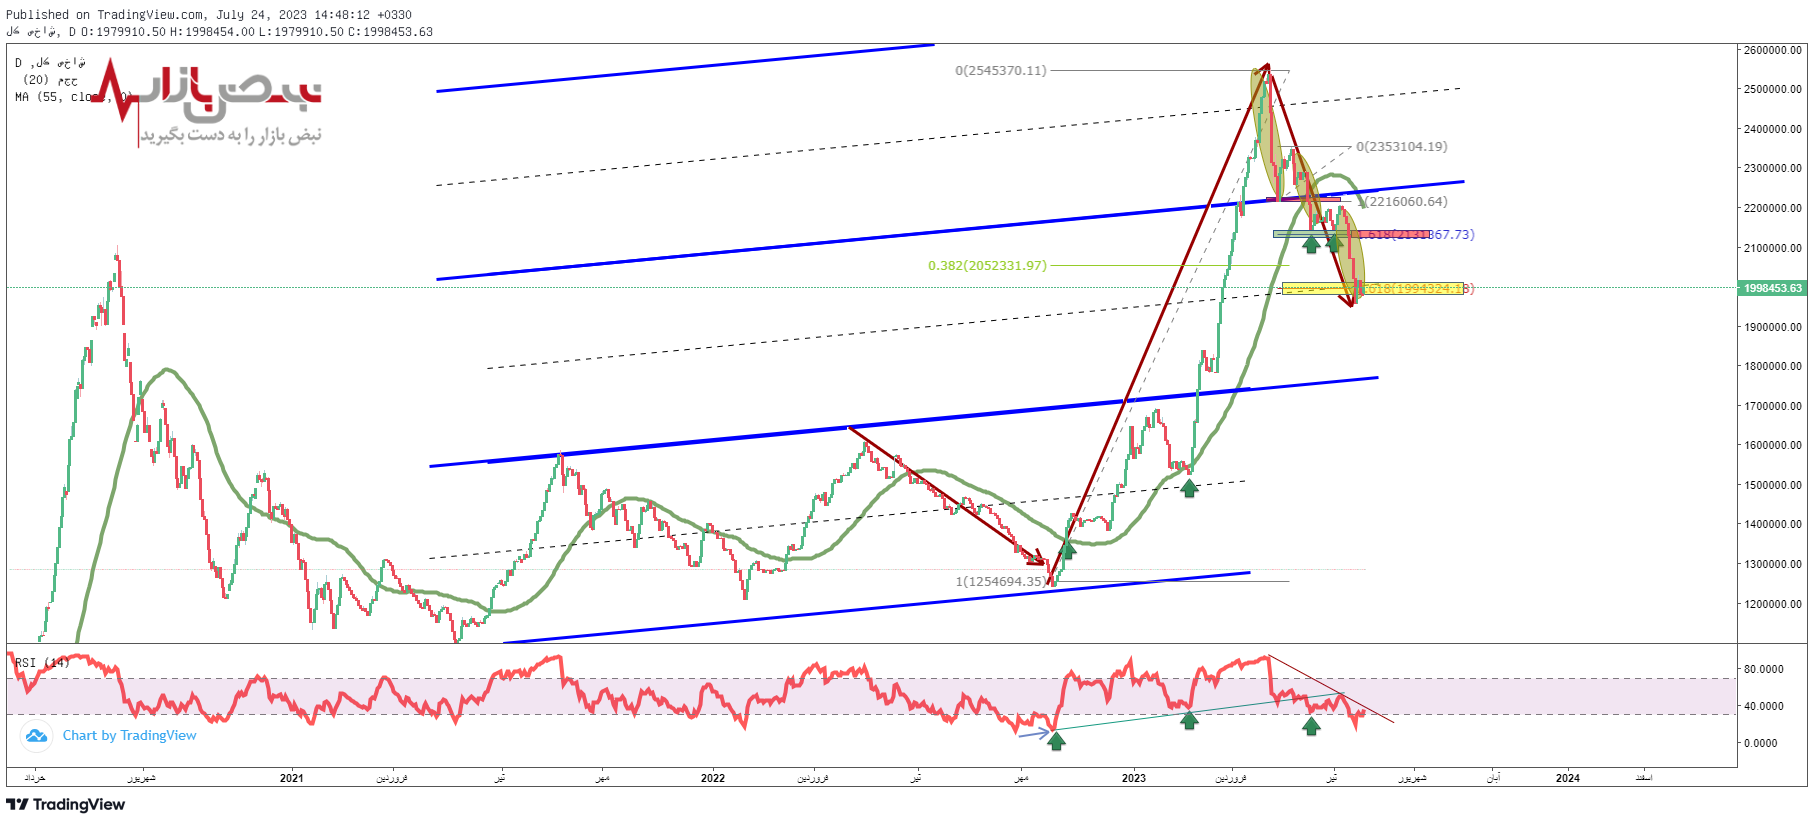Click the 2024 label on time axis
Image resolution: width=1814 pixels, height=823 pixels.
1568,778
